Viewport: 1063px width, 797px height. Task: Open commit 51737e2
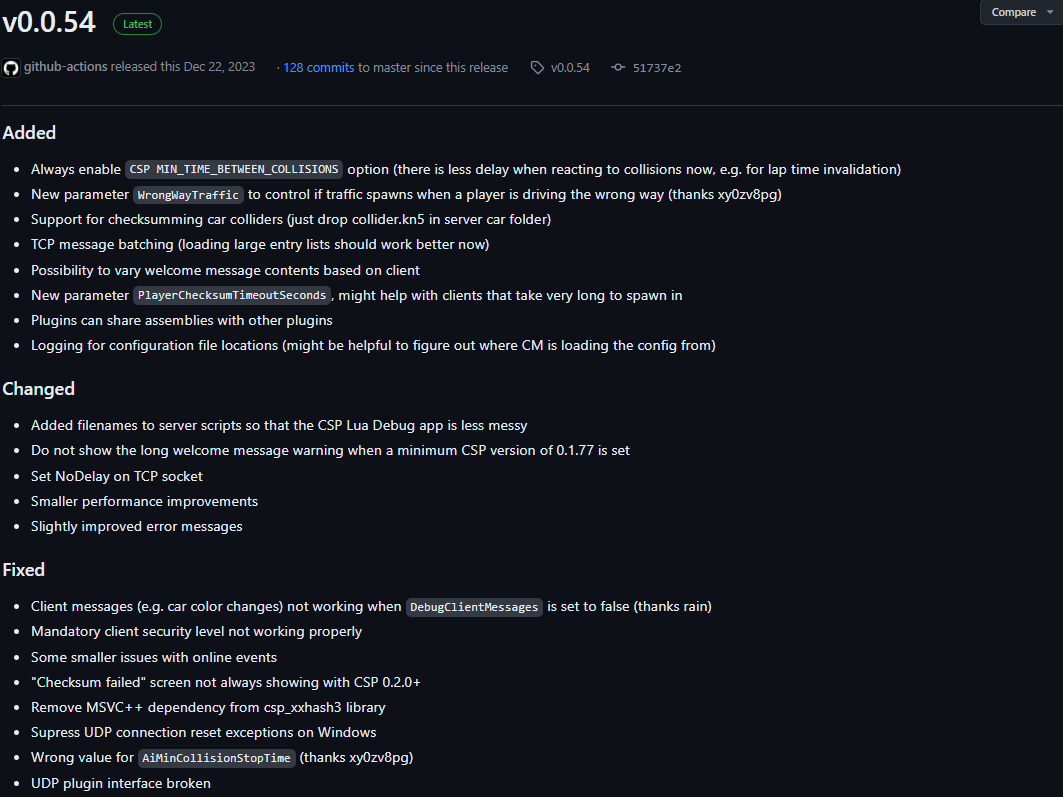tap(657, 68)
